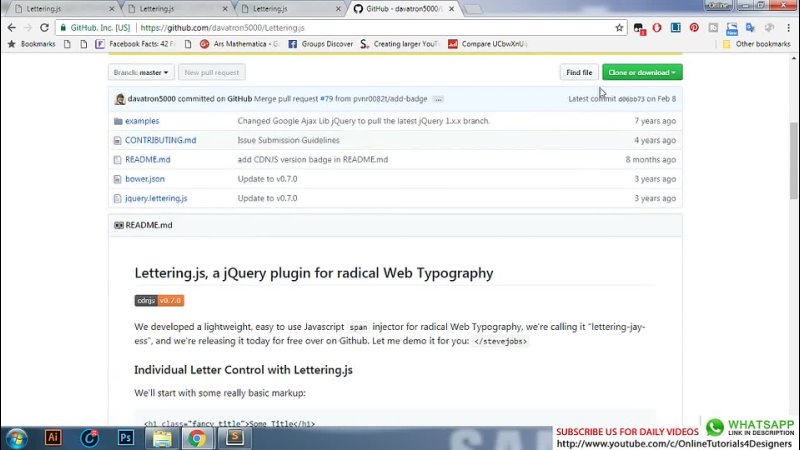The height and width of the screenshot is (450, 800).
Task: Open the Branch: master dropdown
Action: pos(141,72)
